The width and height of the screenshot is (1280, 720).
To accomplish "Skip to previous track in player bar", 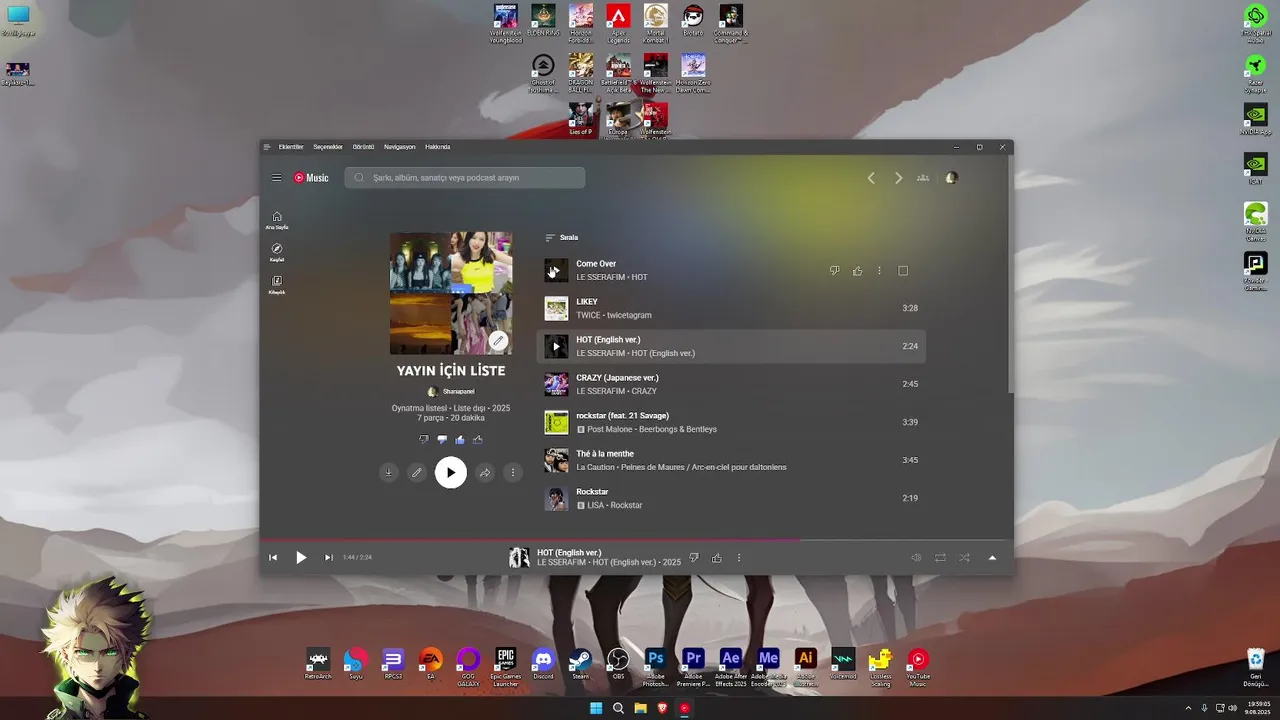I will (273, 558).
